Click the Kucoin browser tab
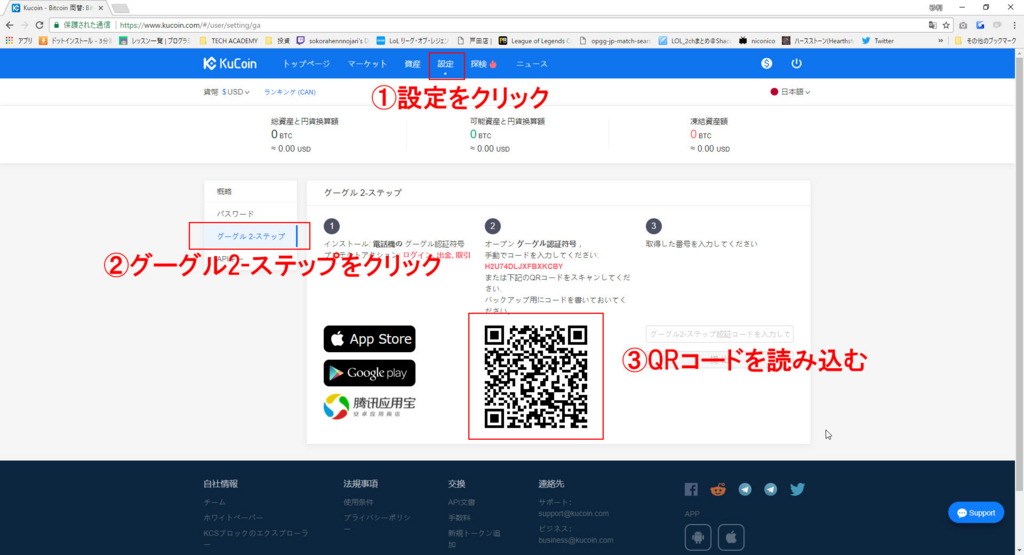The width and height of the screenshot is (1024, 555). [57, 8]
